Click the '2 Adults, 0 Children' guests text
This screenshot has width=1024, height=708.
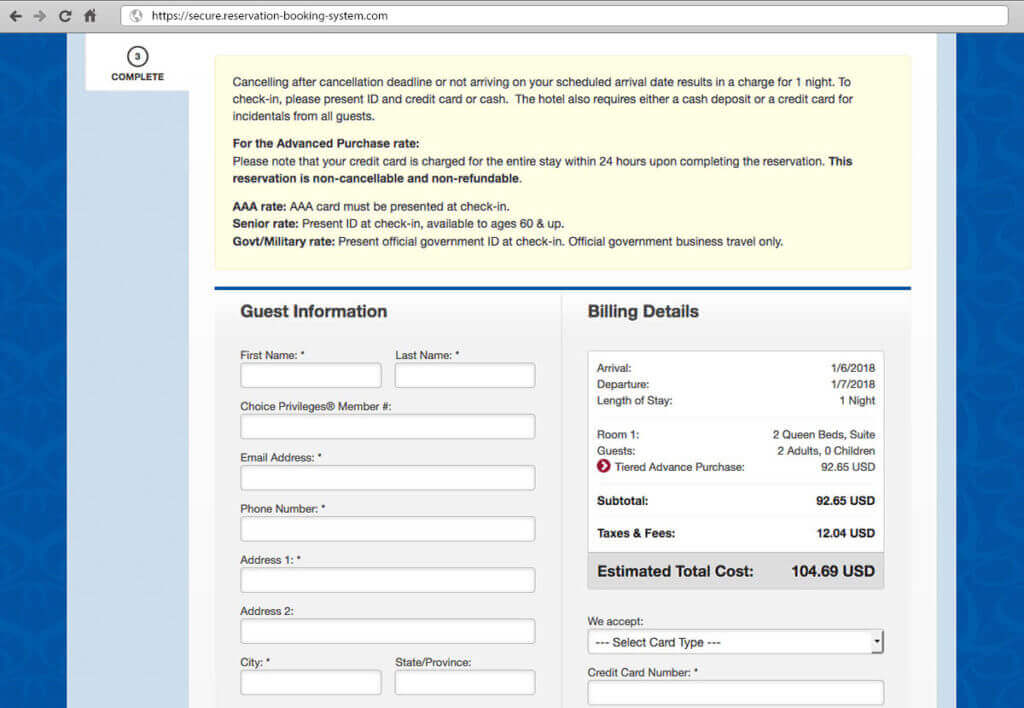coord(825,451)
